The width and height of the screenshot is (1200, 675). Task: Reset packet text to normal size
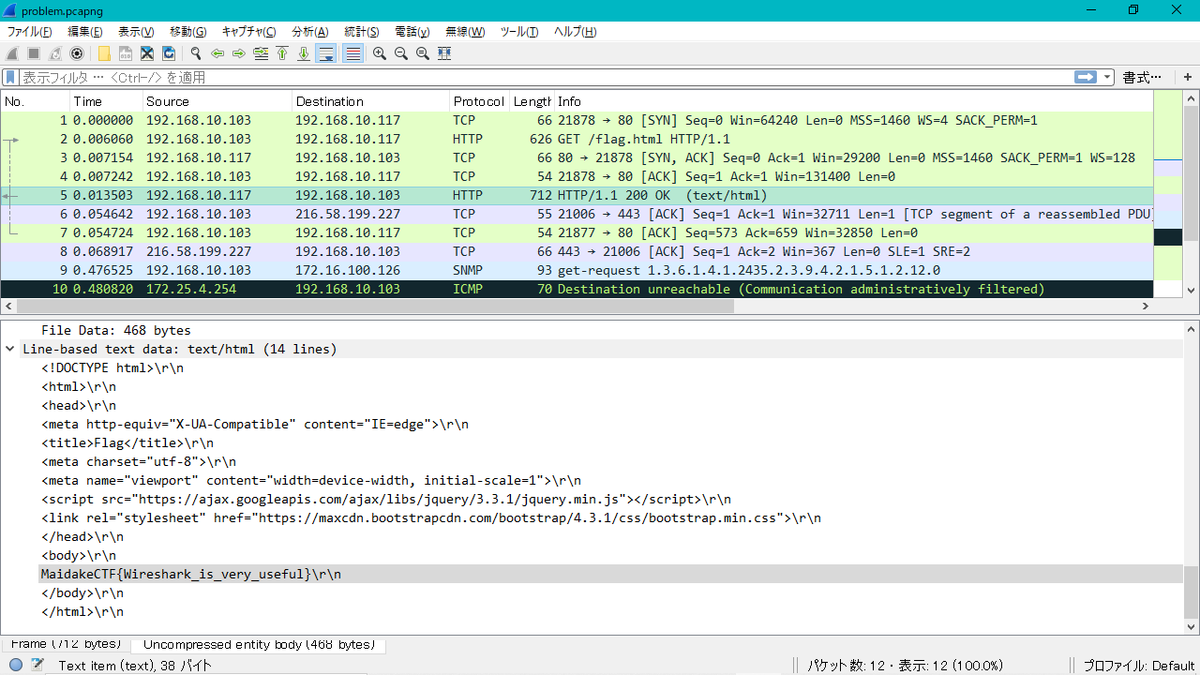422,53
